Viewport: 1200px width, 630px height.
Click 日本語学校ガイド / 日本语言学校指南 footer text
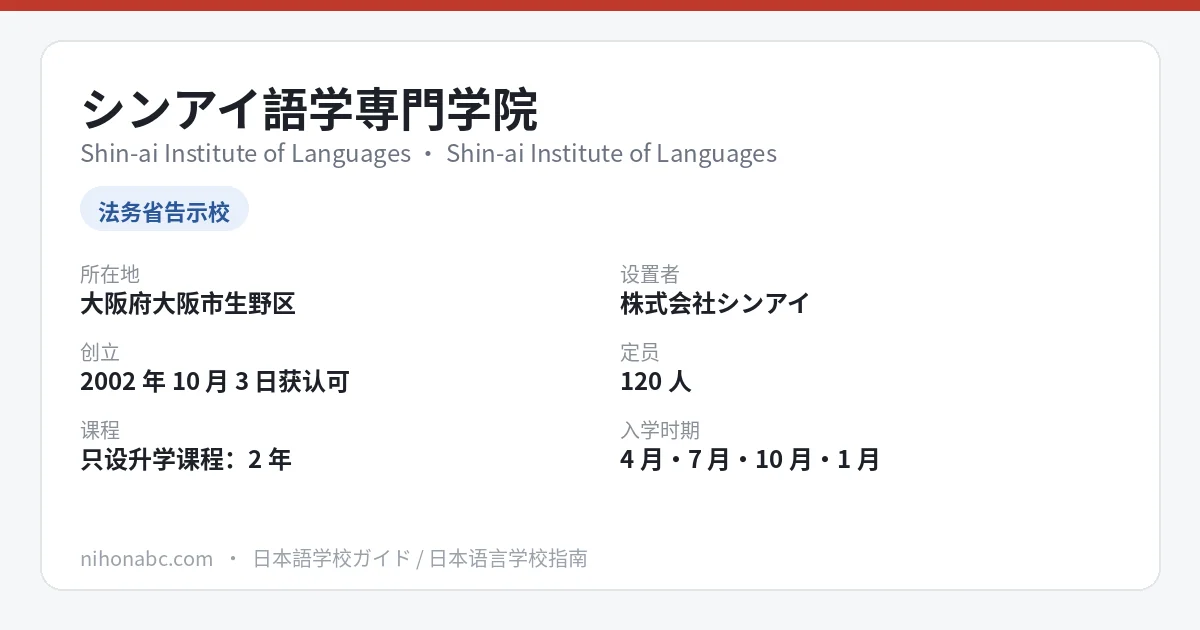(420, 558)
